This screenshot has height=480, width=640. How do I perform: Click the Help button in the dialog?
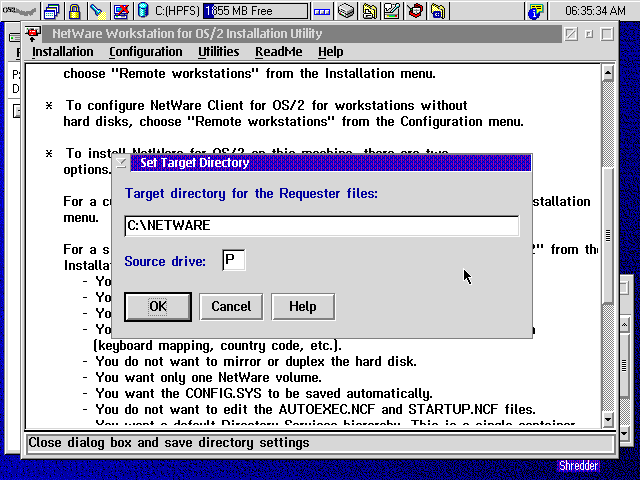(x=303, y=307)
